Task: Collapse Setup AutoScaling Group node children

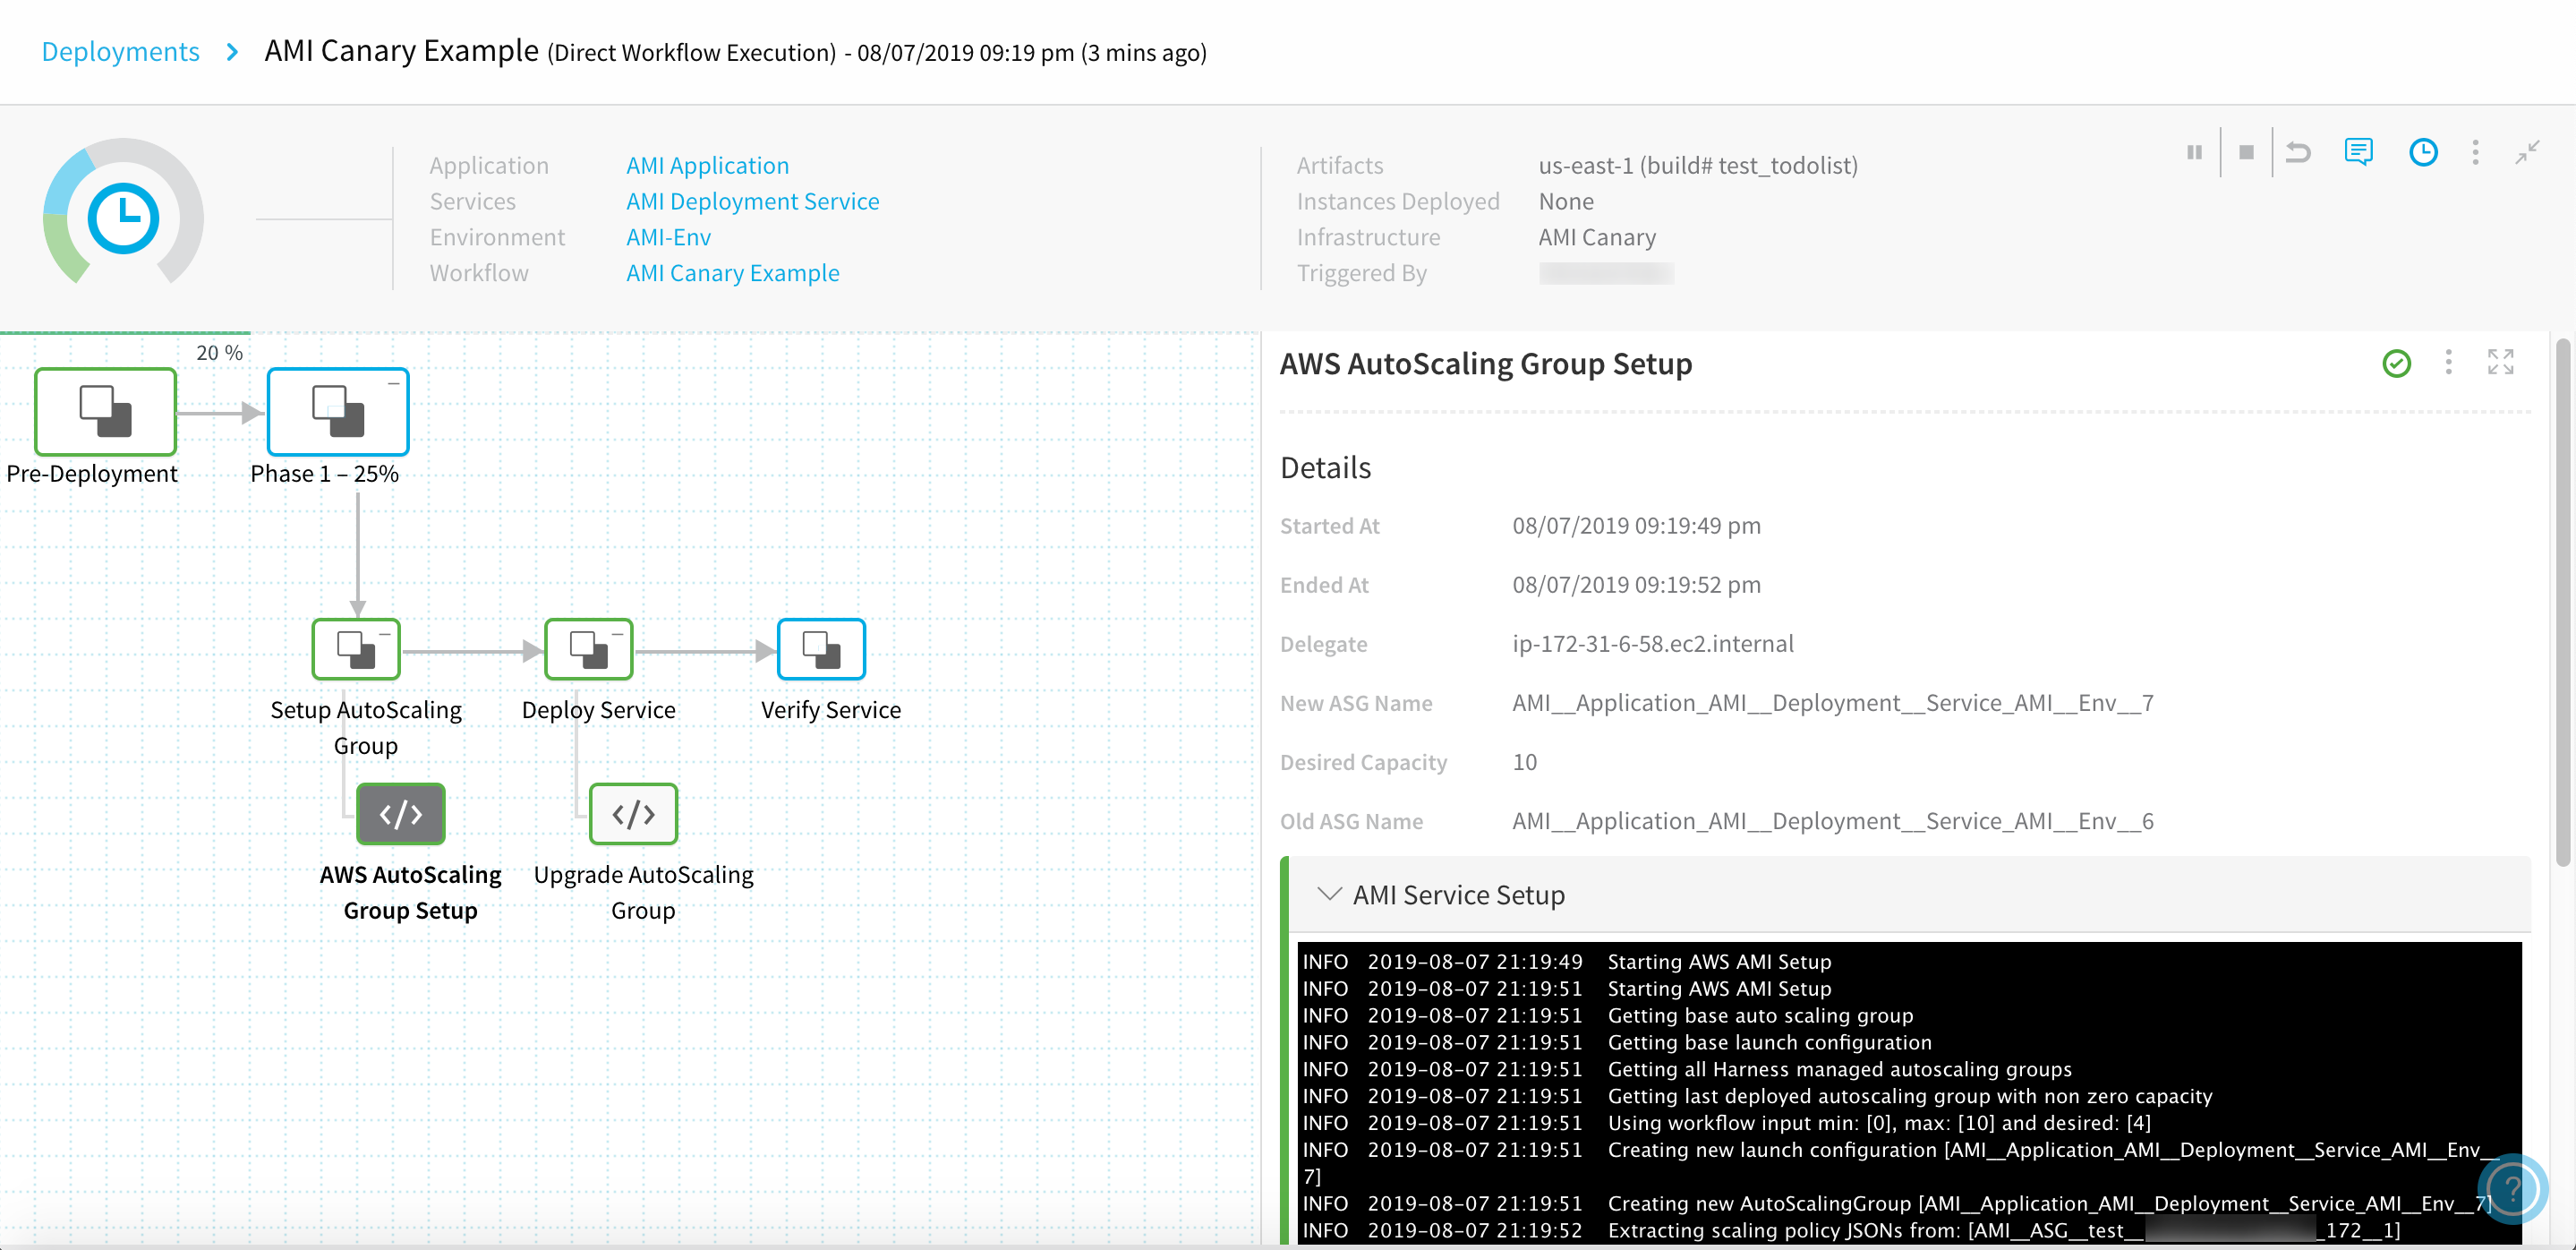Action: [x=385, y=633]
